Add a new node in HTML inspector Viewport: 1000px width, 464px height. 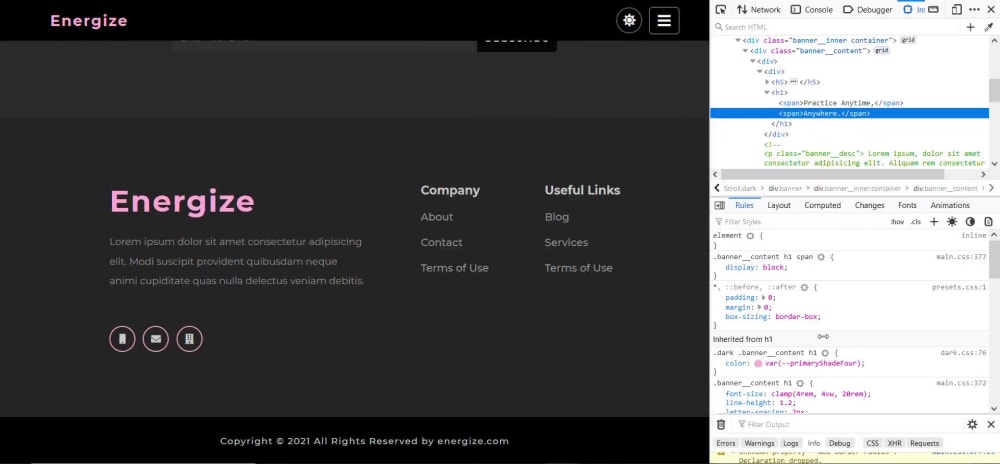[x=970, y=27]
